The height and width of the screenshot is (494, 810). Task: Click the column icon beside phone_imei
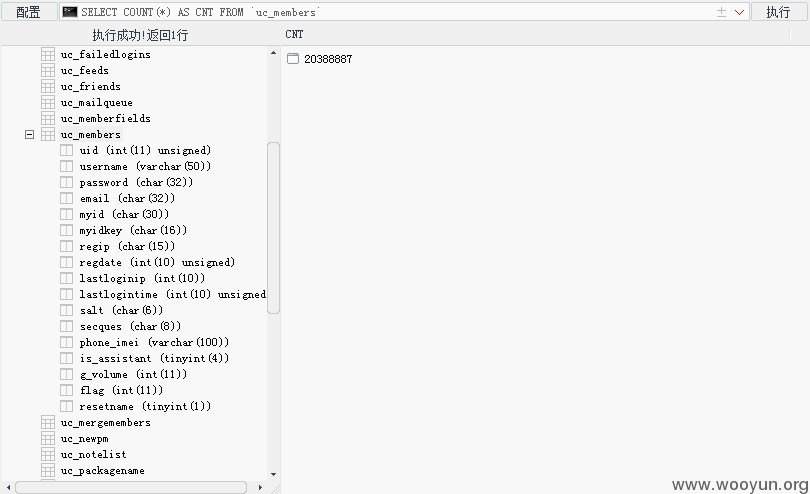click(x=66, y=343)
